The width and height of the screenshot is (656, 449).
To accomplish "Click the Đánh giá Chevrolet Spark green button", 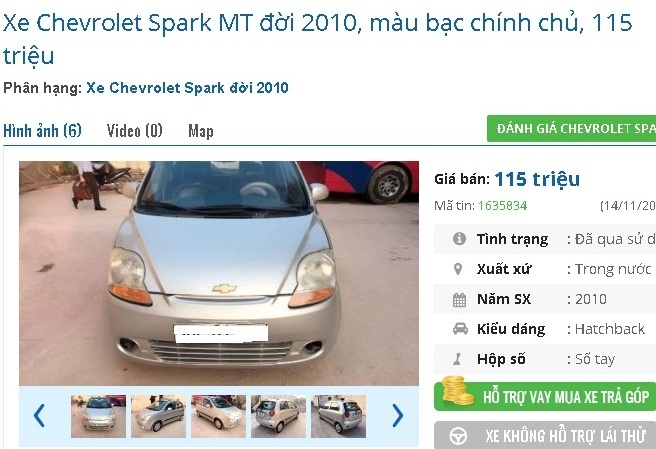I will click(x=571, y=128).
